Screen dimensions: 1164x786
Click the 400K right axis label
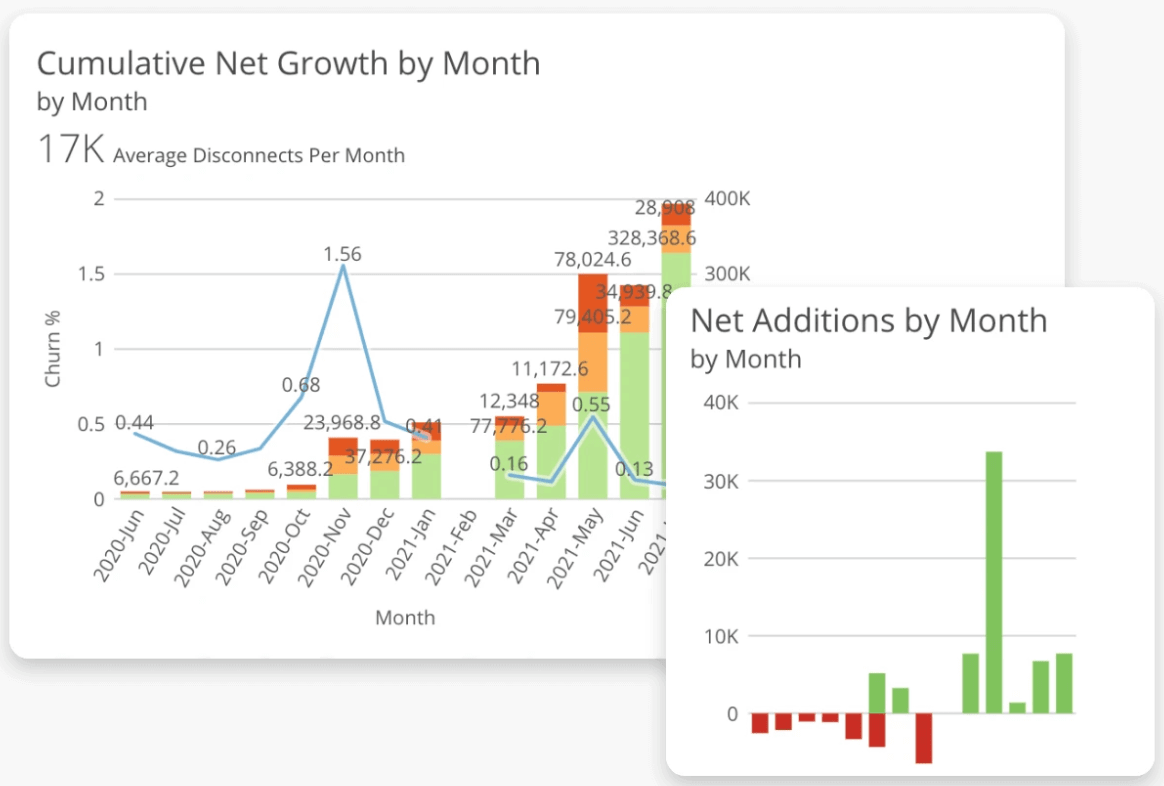727,198
